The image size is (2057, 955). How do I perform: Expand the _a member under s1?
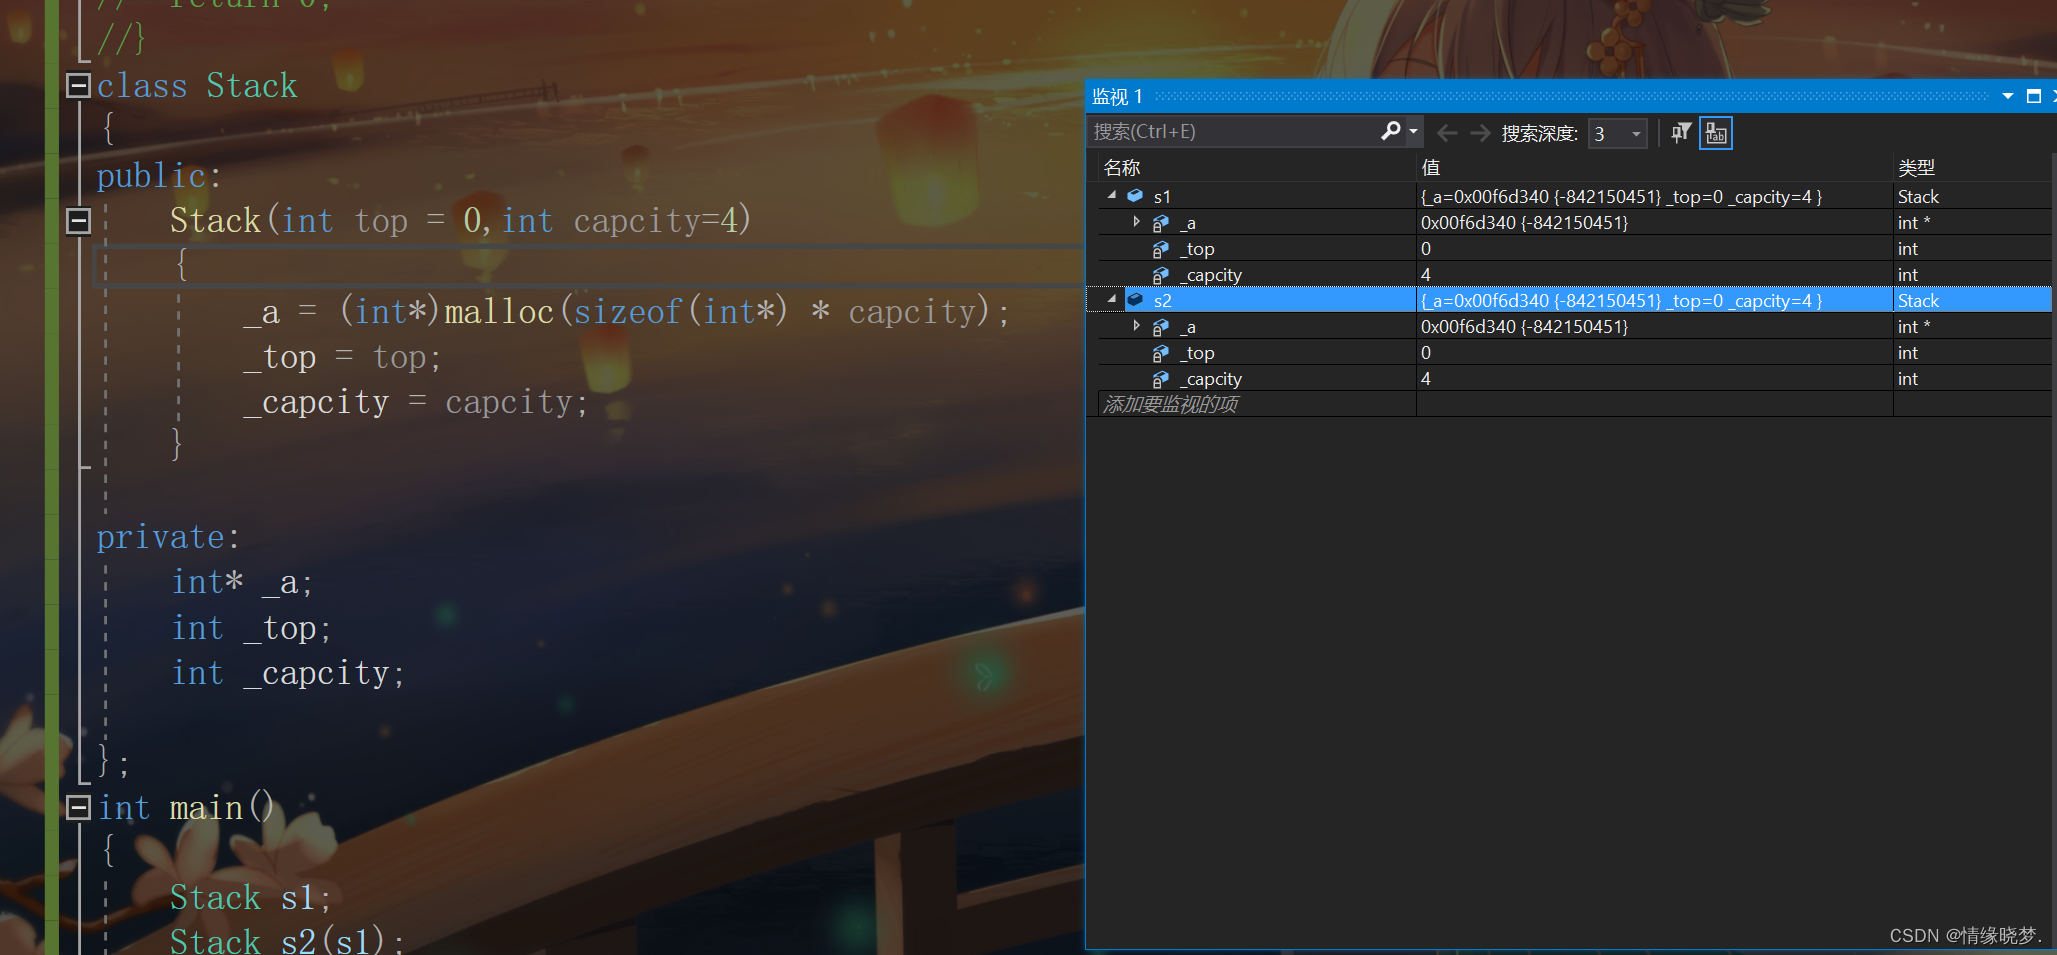pyautogui.click(x=1136, y=222)
